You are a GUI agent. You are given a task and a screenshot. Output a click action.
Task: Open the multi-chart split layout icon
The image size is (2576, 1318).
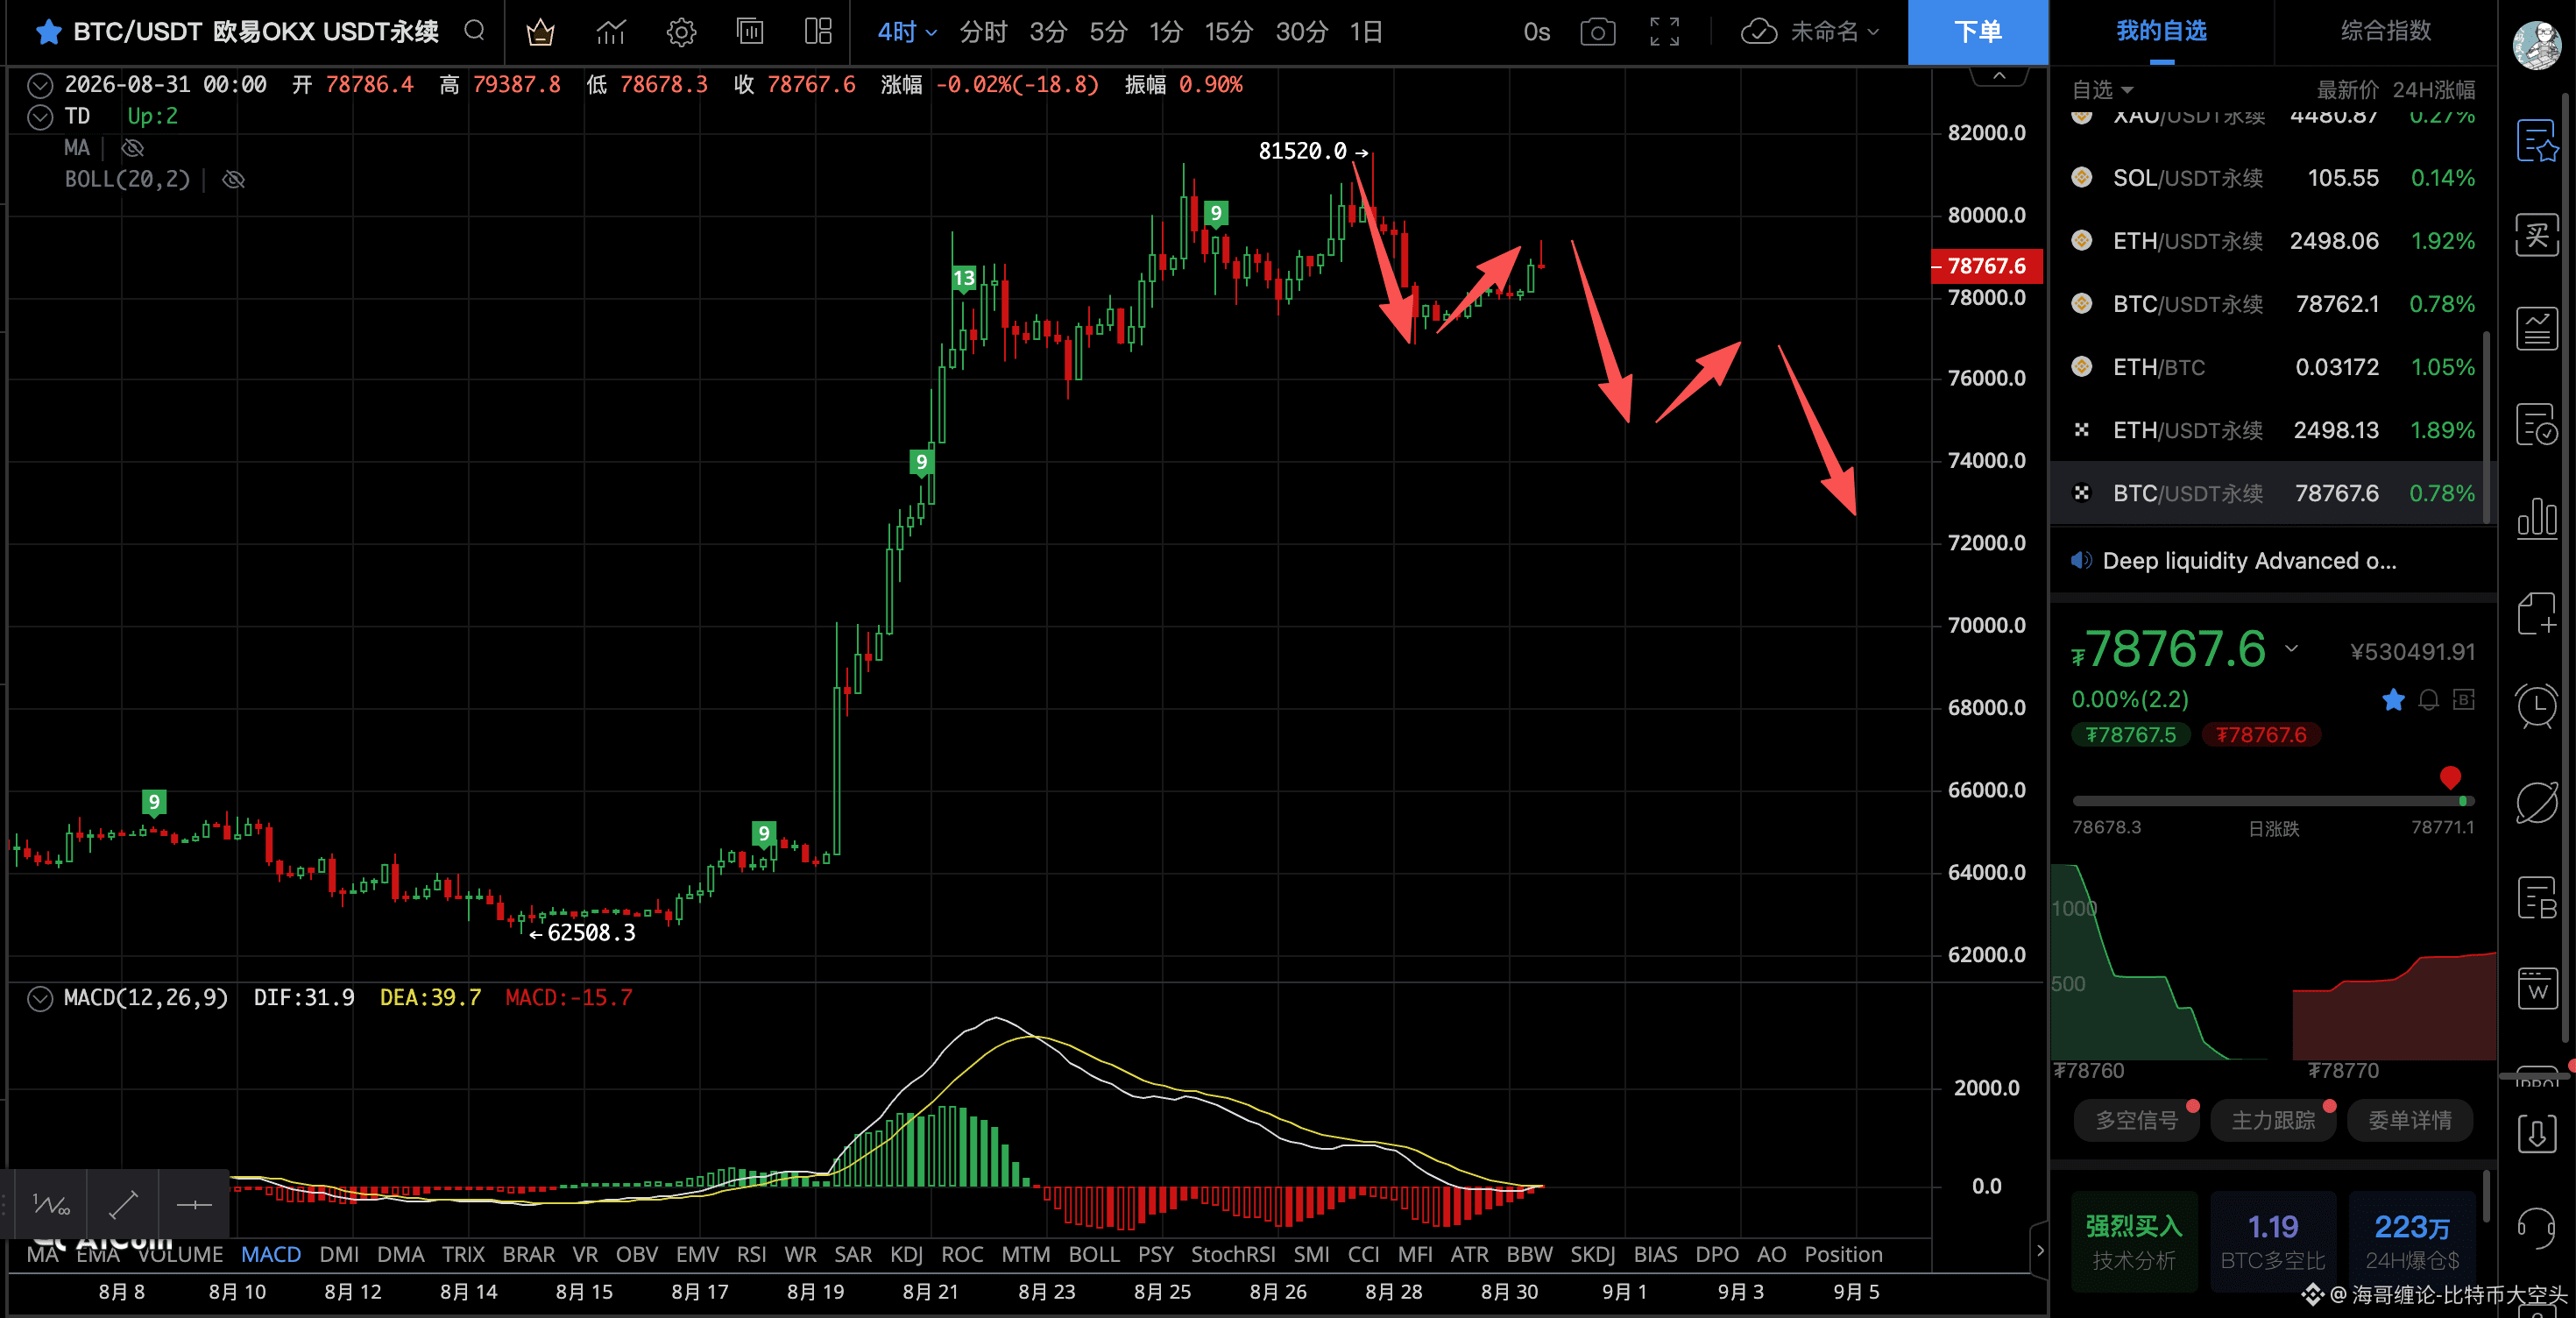pyautogui.click(x=818, y=32)
